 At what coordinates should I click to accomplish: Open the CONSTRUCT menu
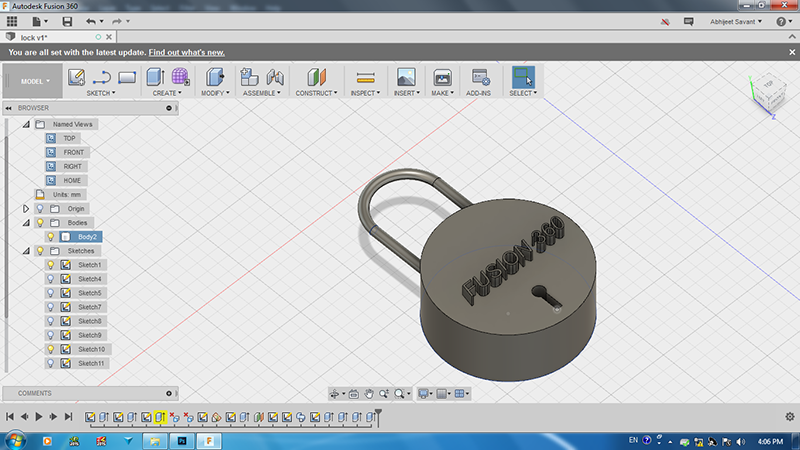[x=316, y=93]
